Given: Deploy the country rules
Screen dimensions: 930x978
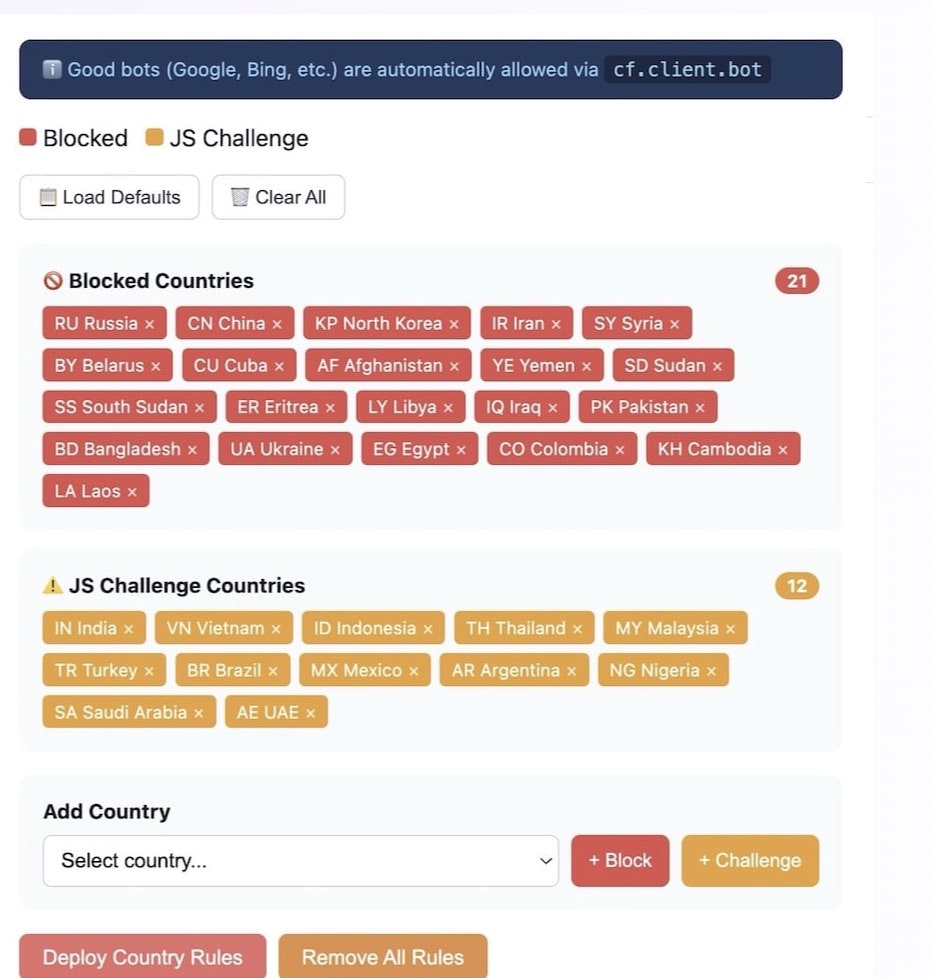Looking at the screenshot, I should coord(143,956).
